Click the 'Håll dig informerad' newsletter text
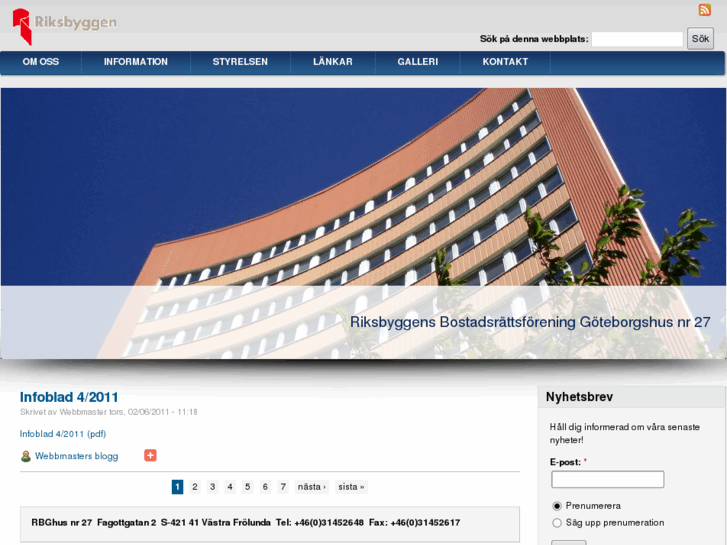The image size is (727, 545). click(625, 434)
